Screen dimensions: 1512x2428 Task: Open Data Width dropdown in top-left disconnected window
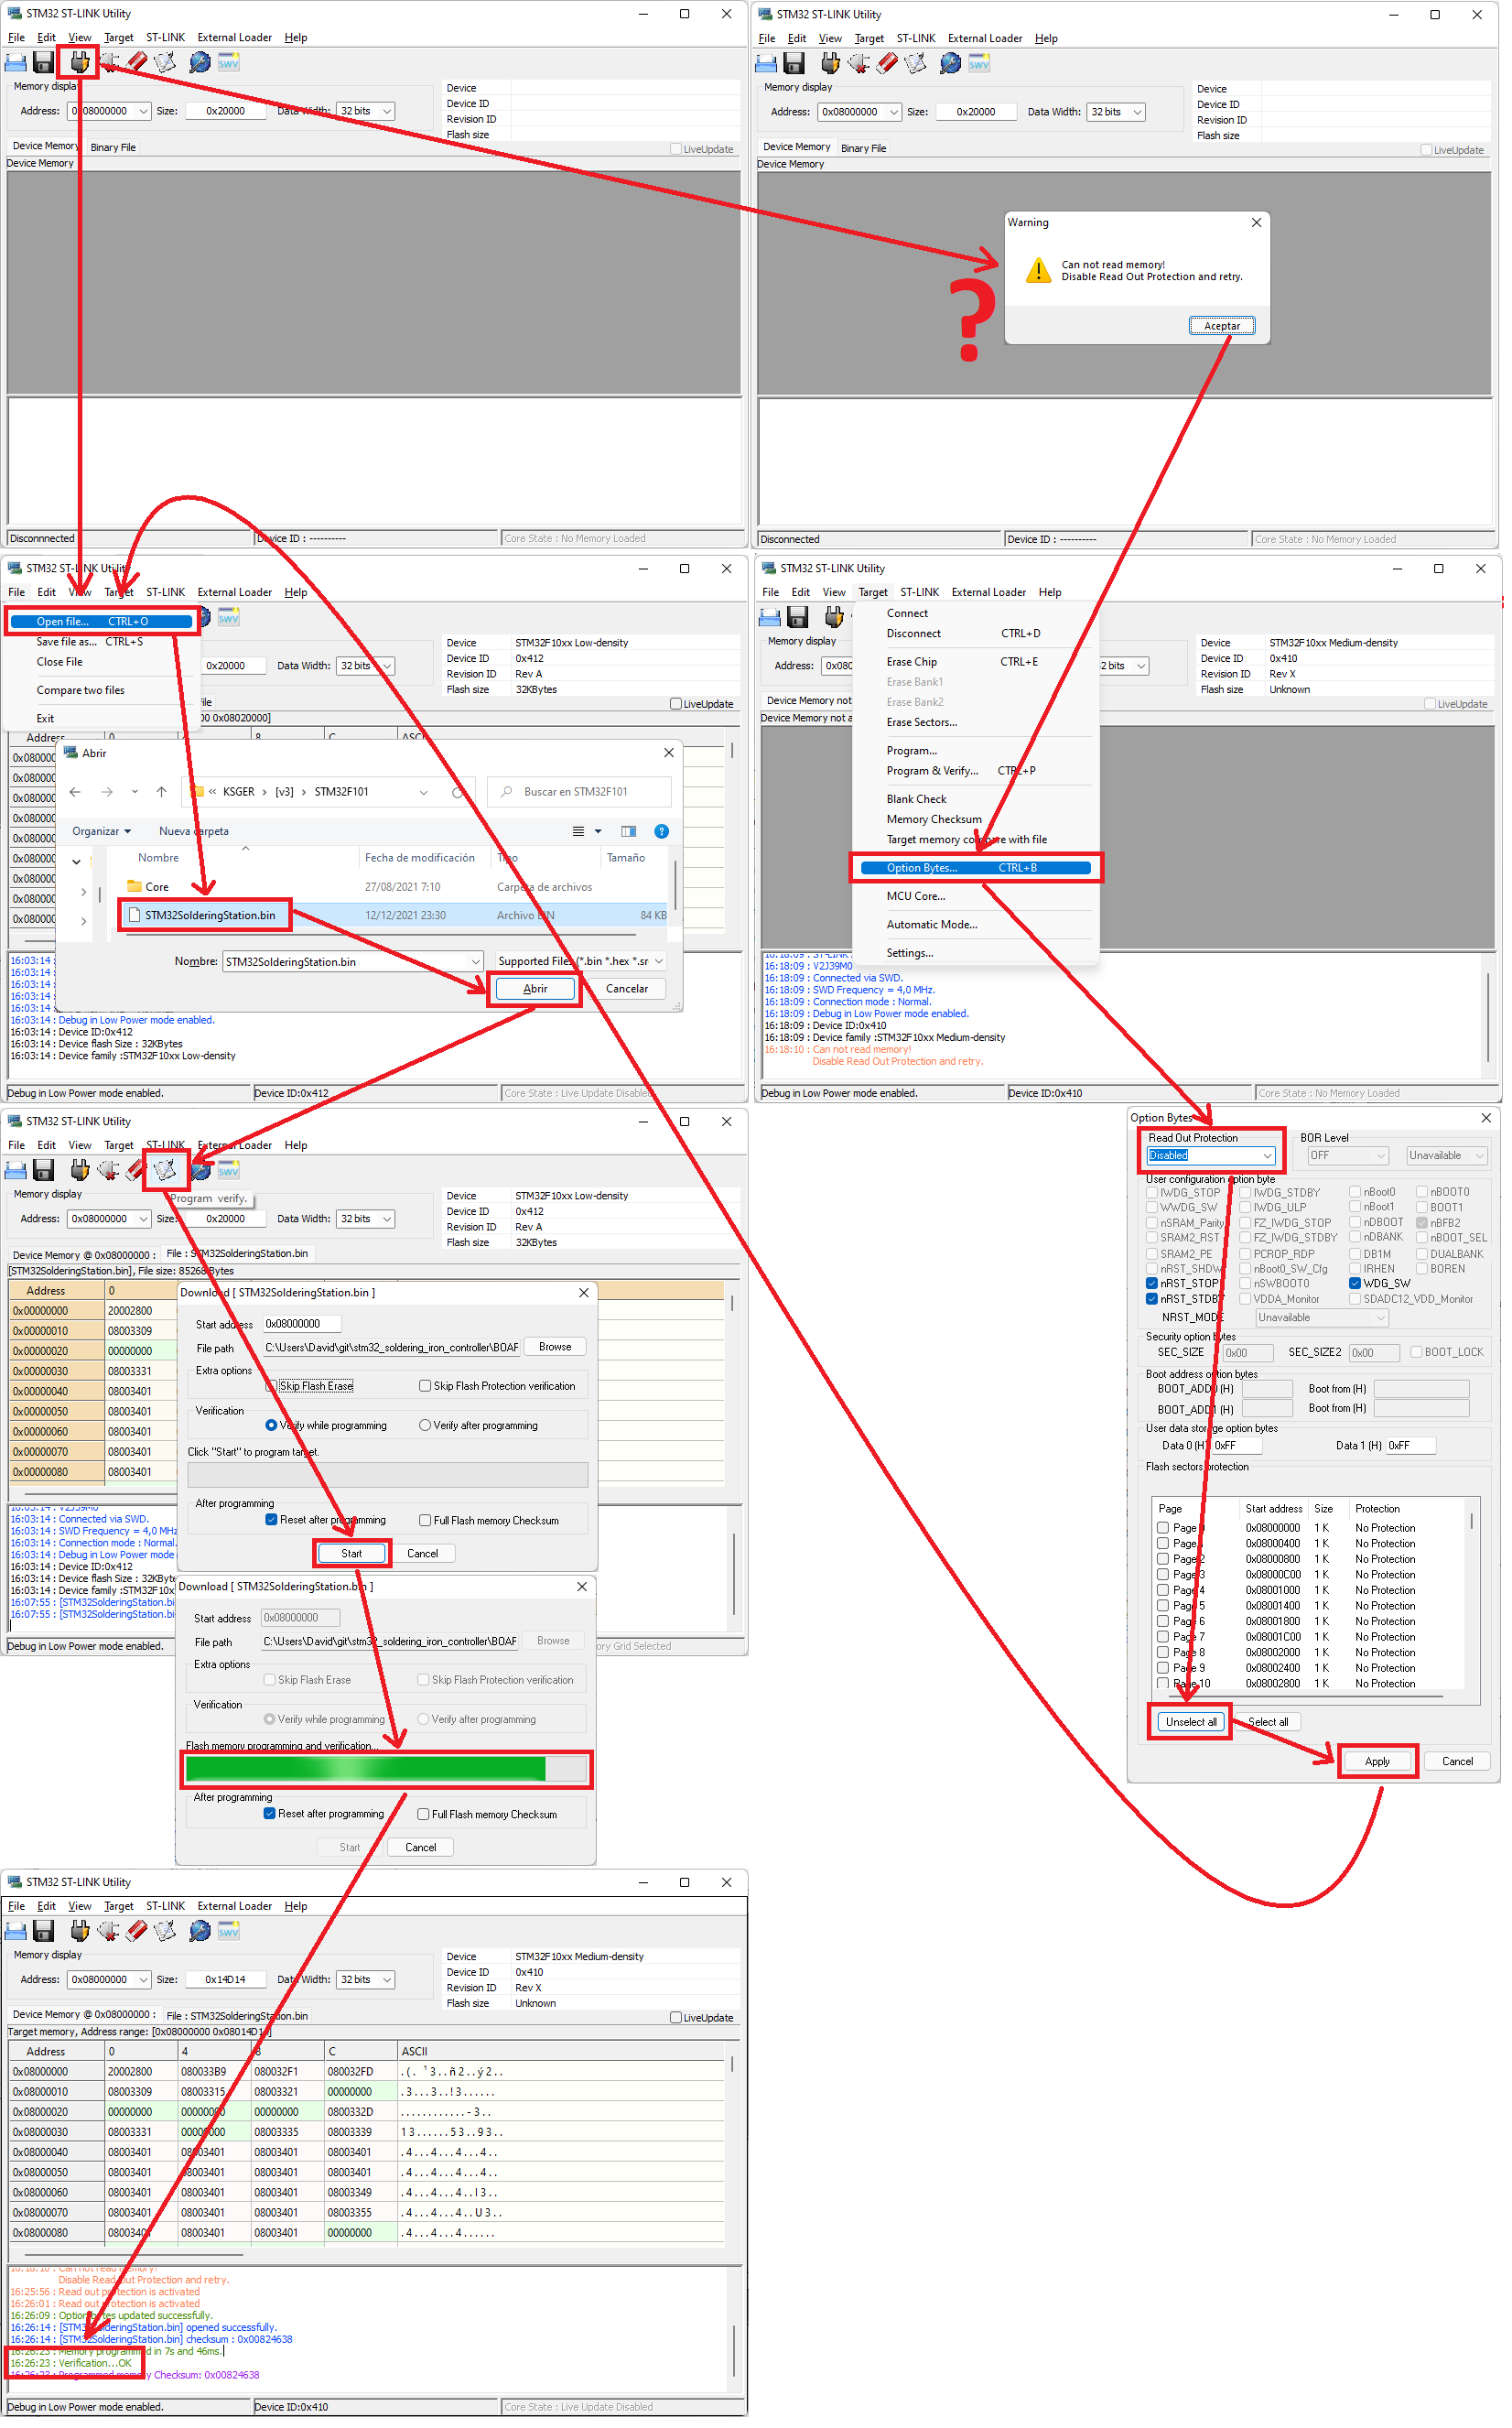[x=388, y=111]
